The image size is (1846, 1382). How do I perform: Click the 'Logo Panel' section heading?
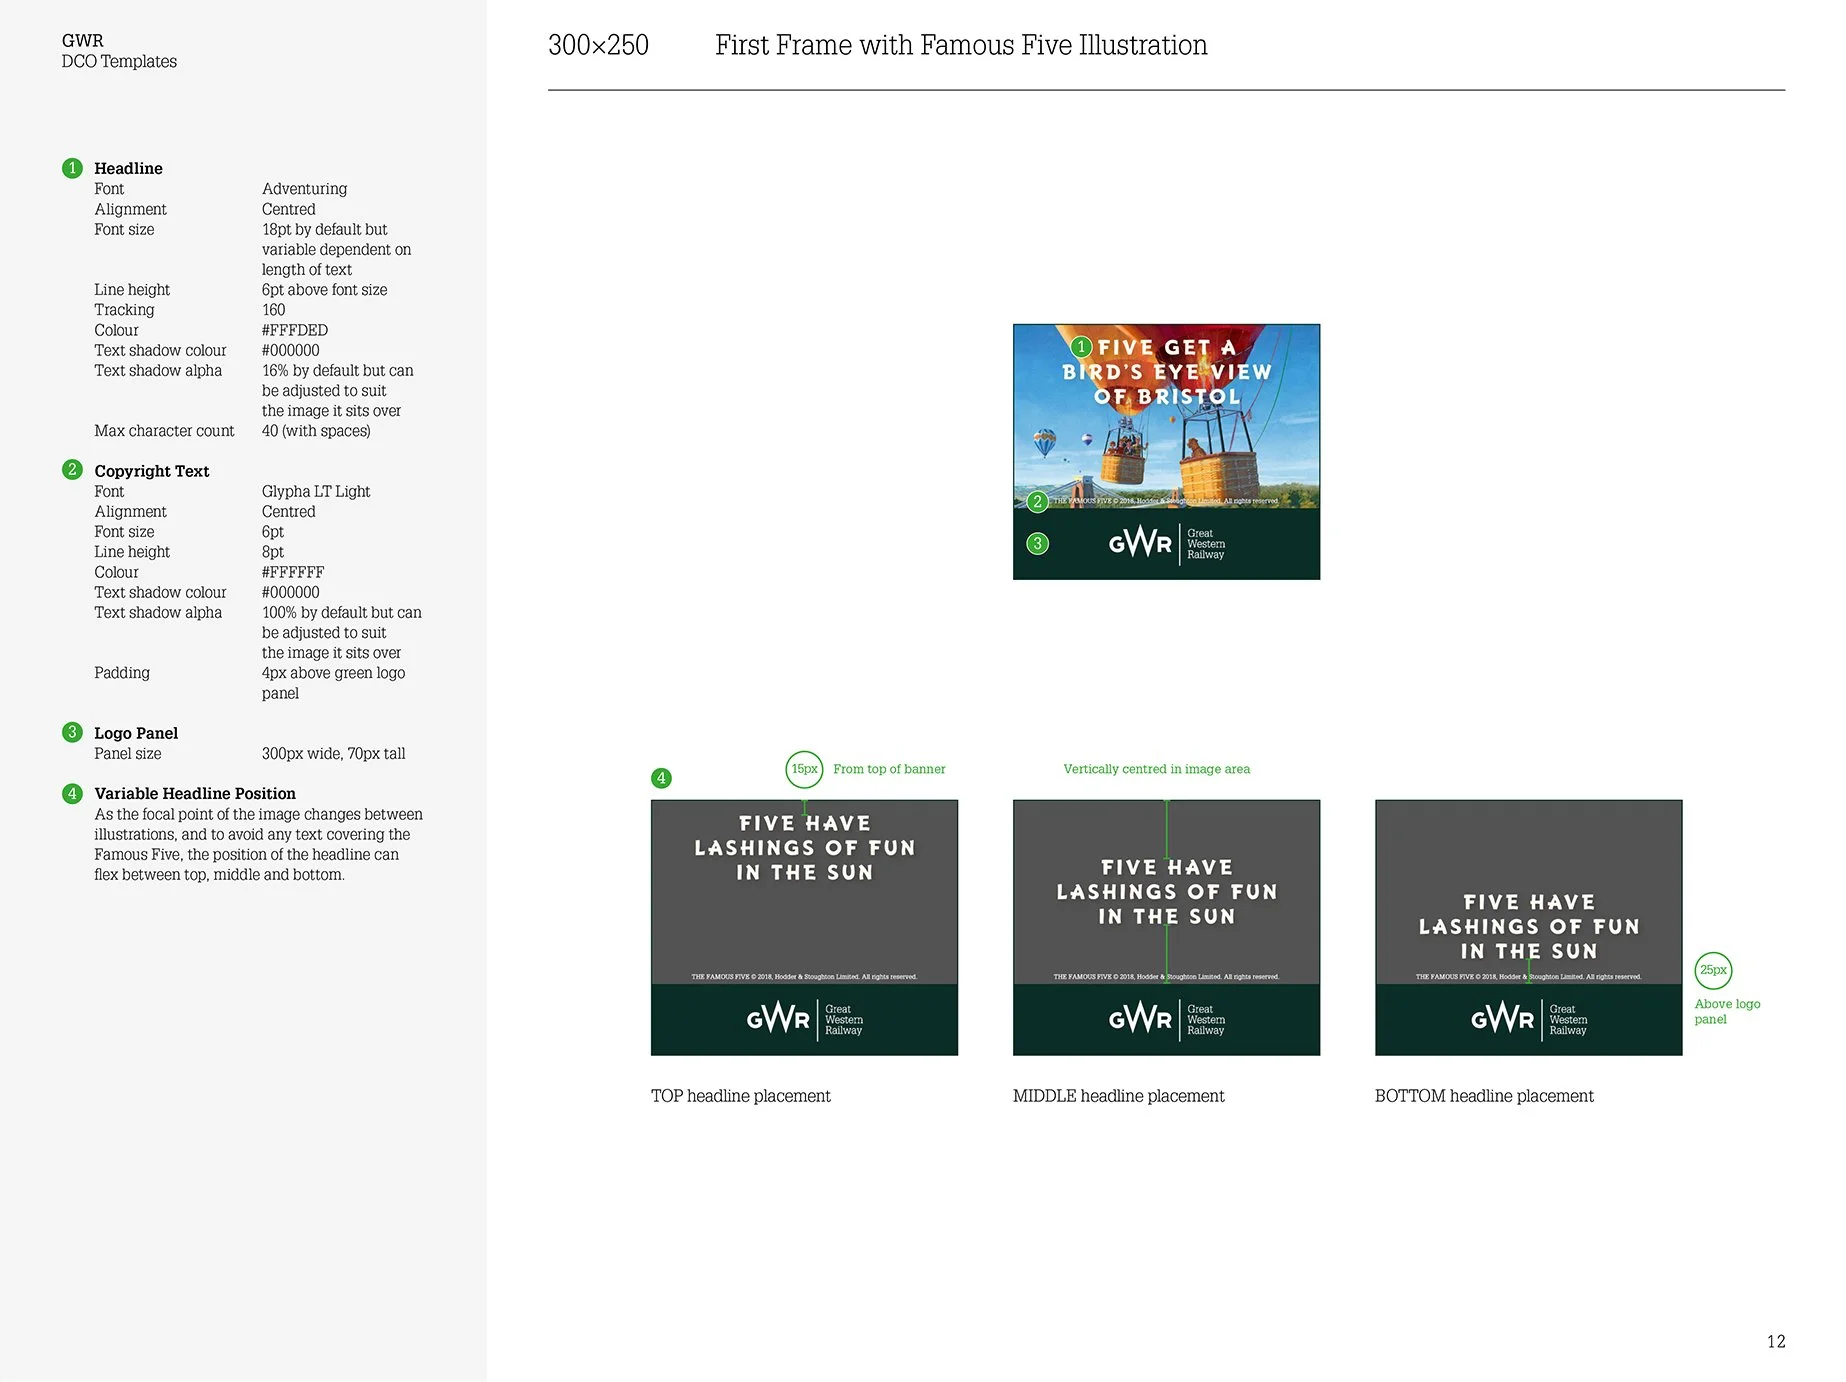pyautogui.click(x=136, y=733)
